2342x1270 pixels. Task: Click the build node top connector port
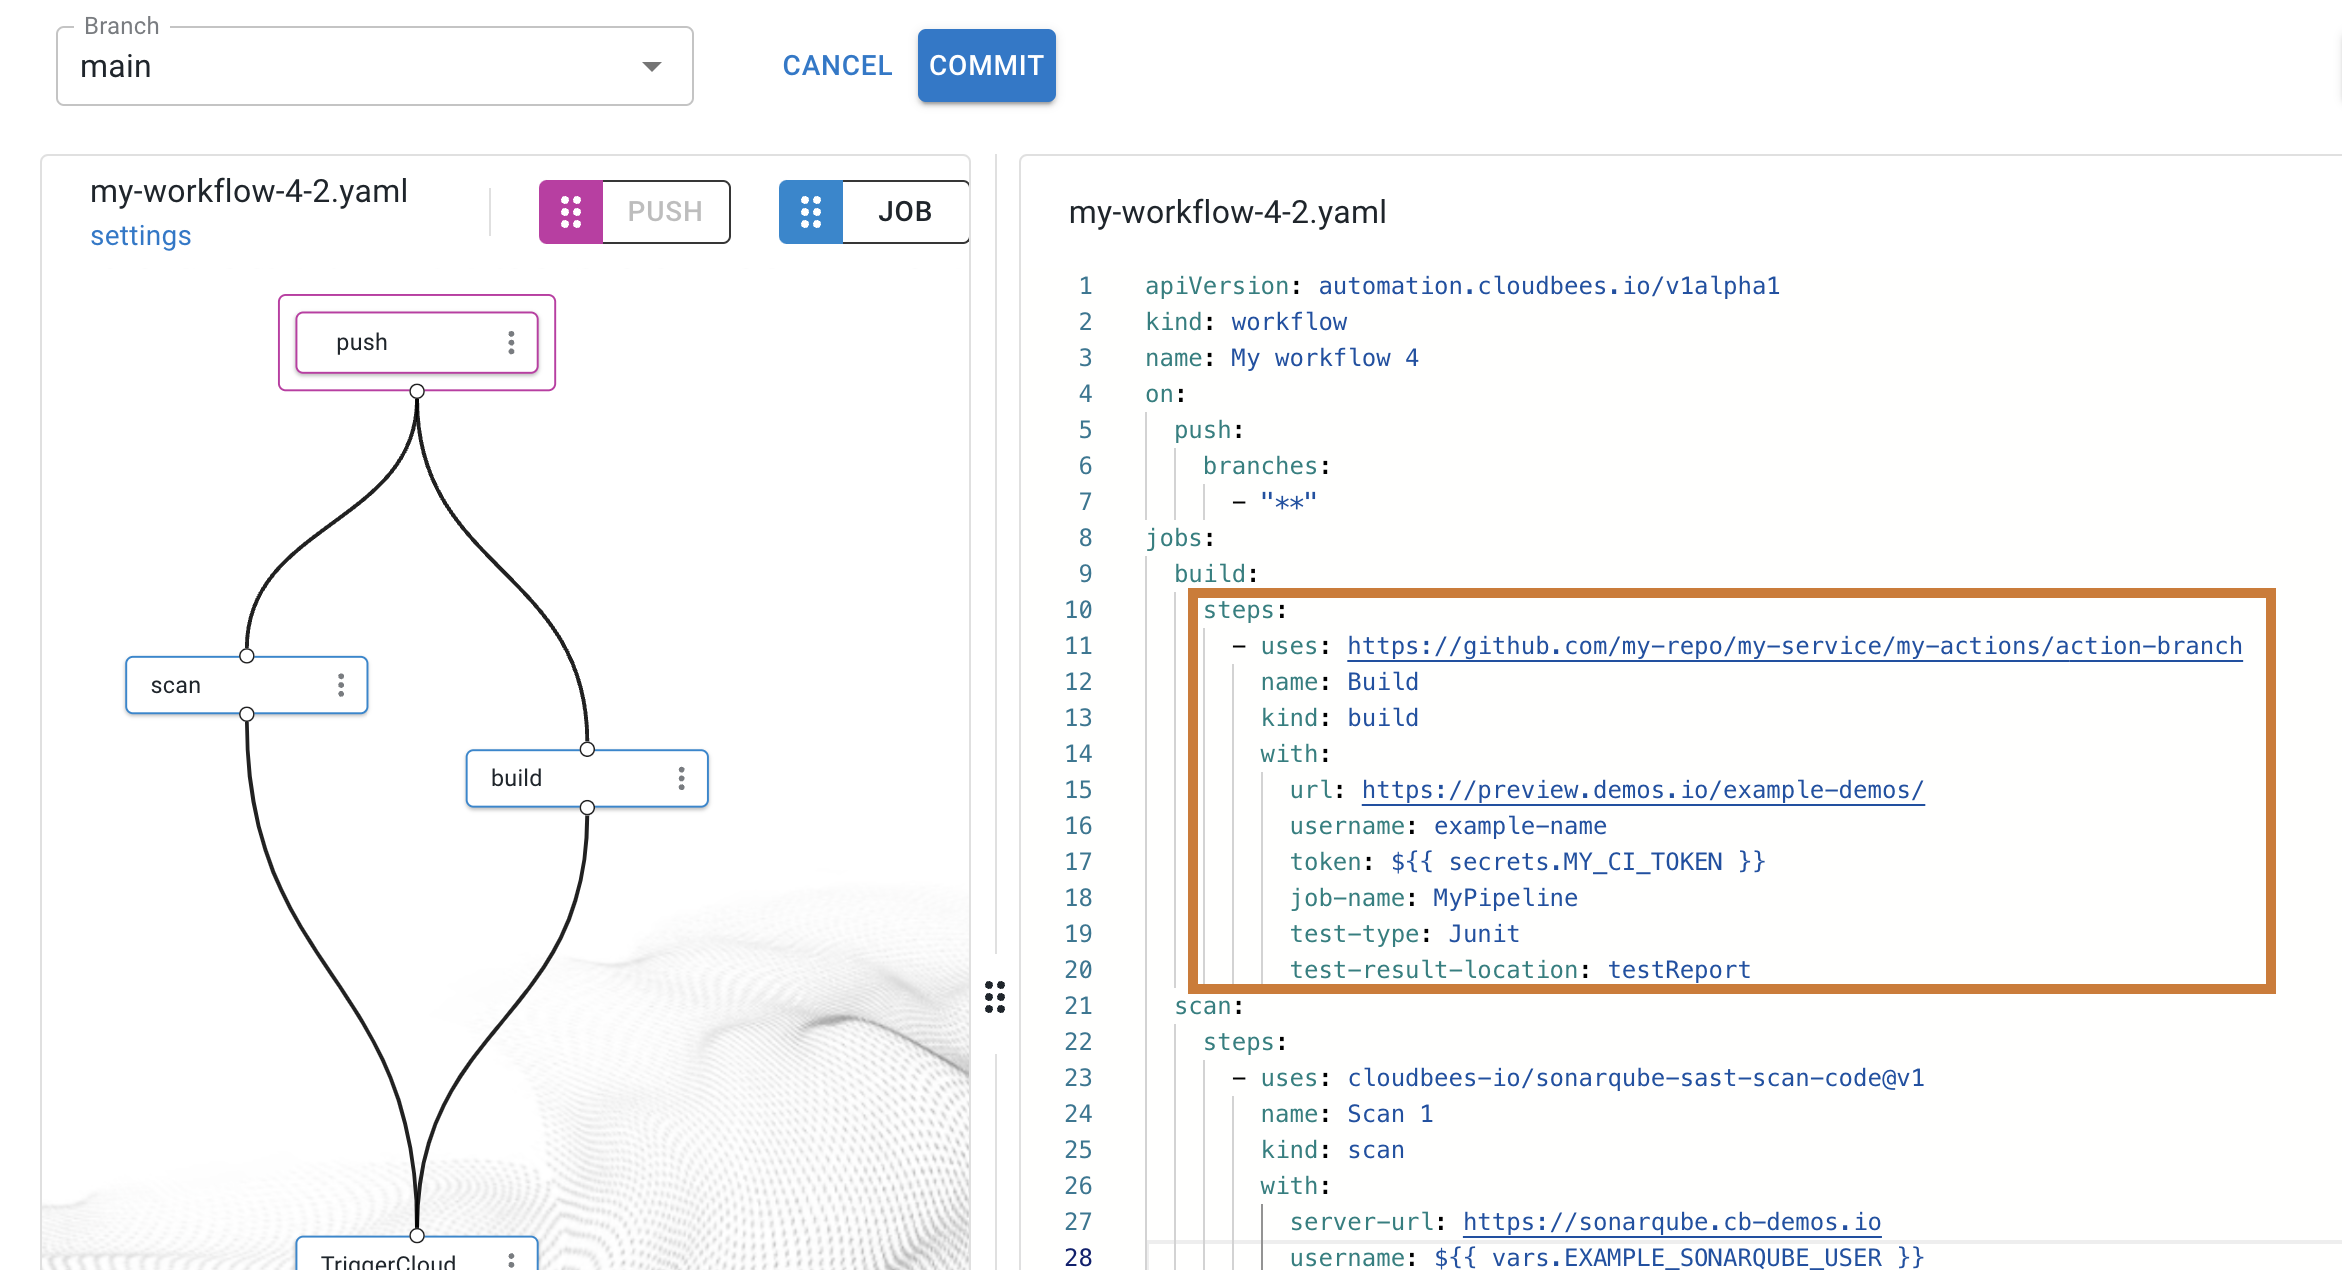coord(587,749)
